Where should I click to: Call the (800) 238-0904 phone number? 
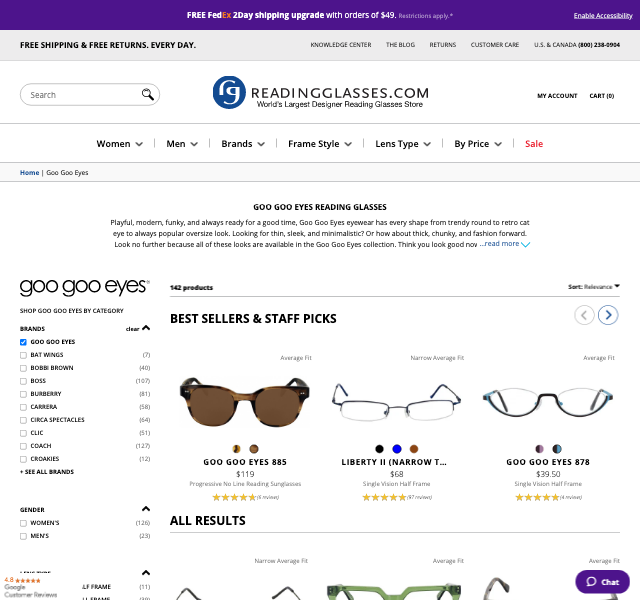[599, 45]
